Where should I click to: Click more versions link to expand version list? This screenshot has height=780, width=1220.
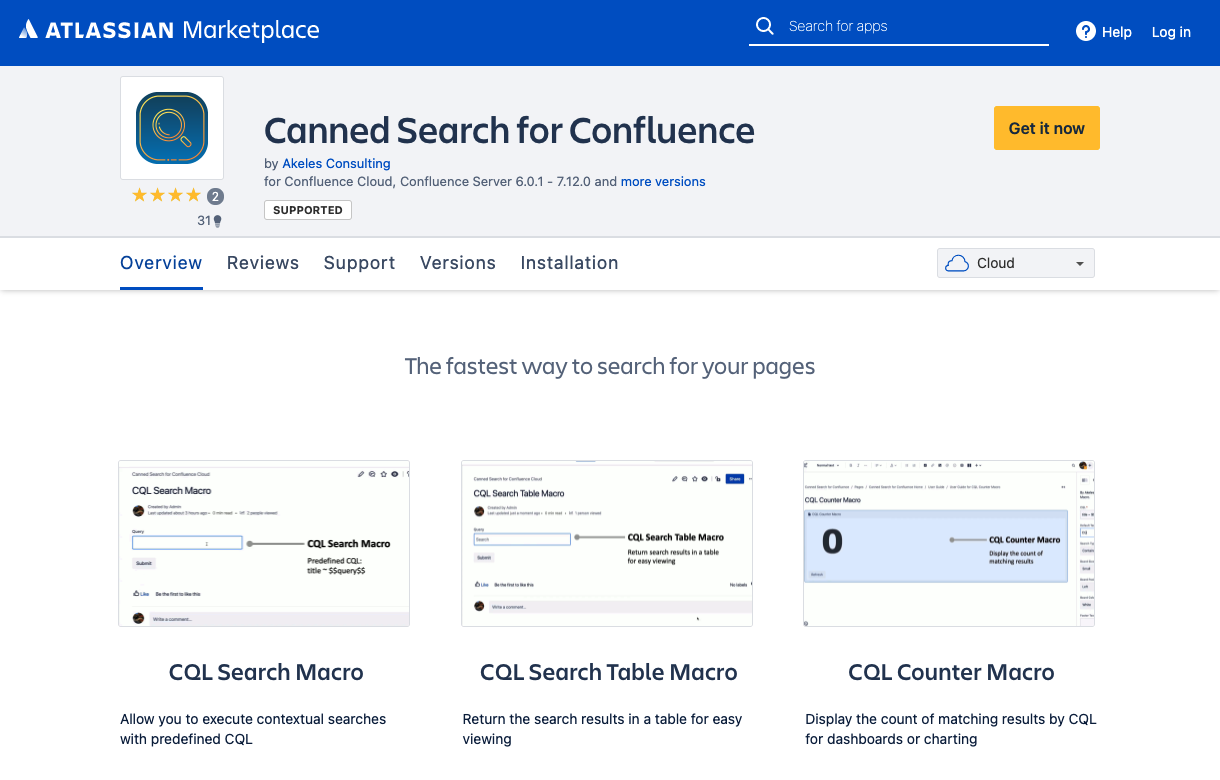(662, 181)
